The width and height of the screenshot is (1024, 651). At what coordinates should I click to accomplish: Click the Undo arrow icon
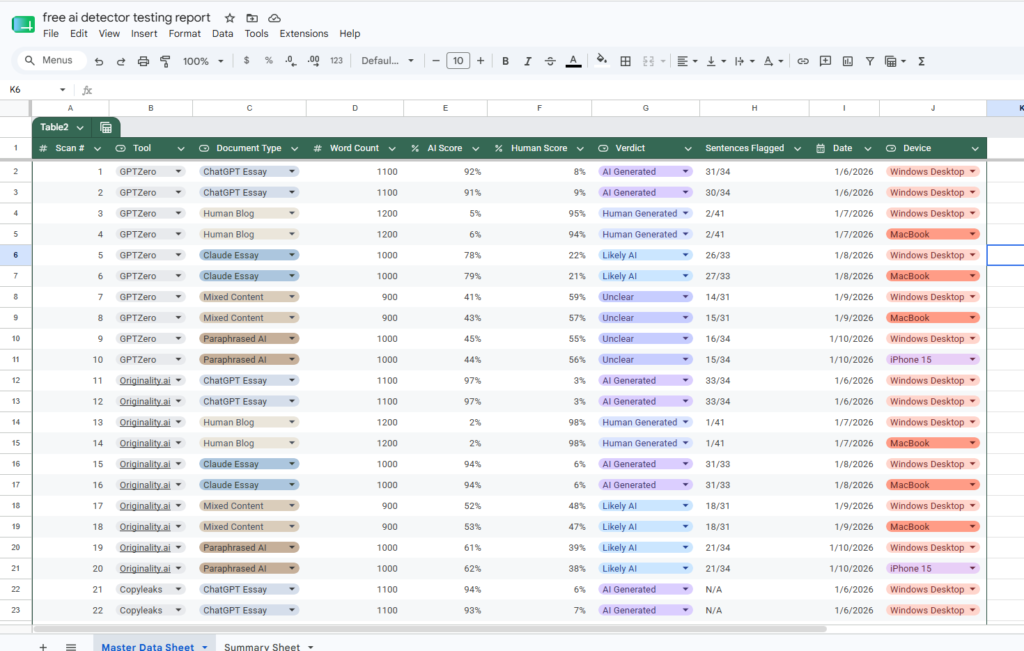click(x=99, y=61)
